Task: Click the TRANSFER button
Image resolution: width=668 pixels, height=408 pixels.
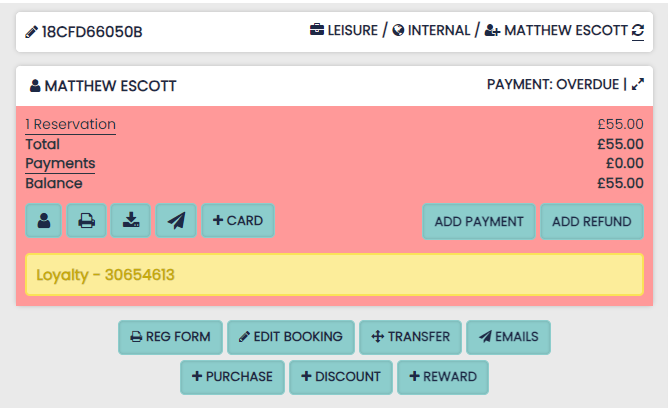Action: (x=411, y=337)
